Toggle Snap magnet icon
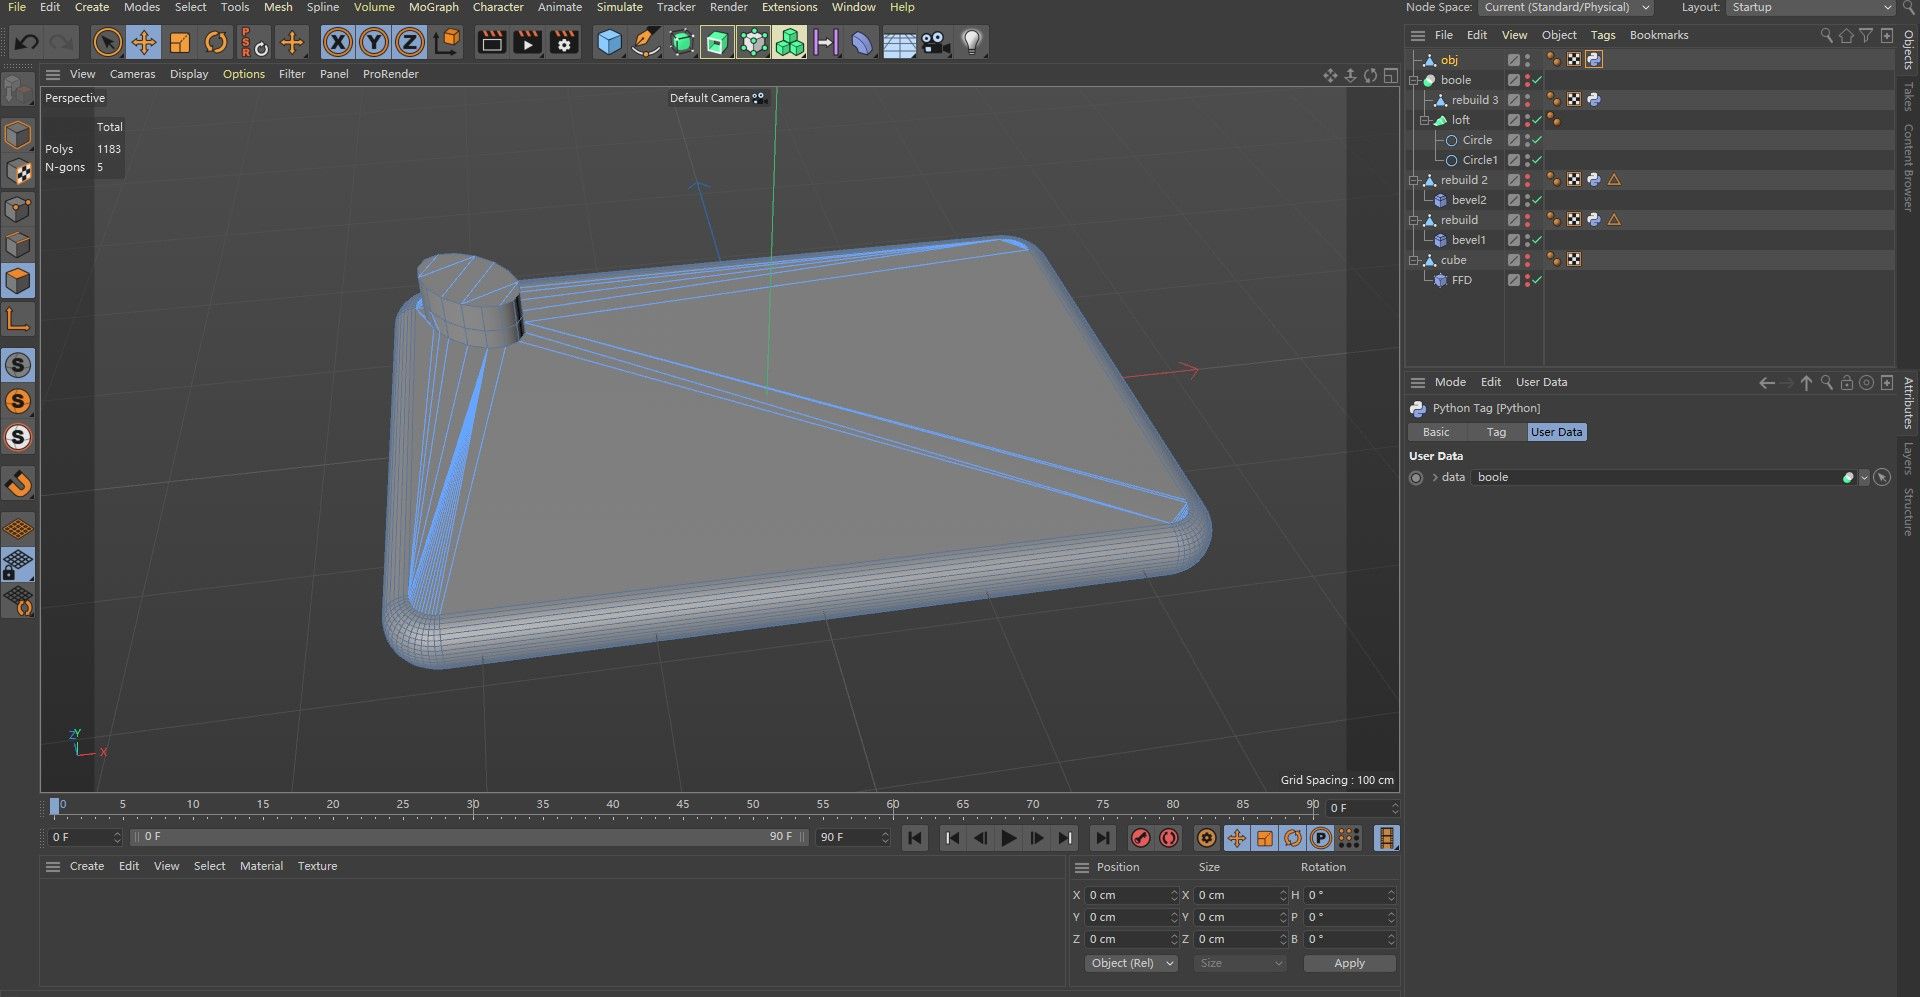The image size is (1920, 997). (18, 484)
